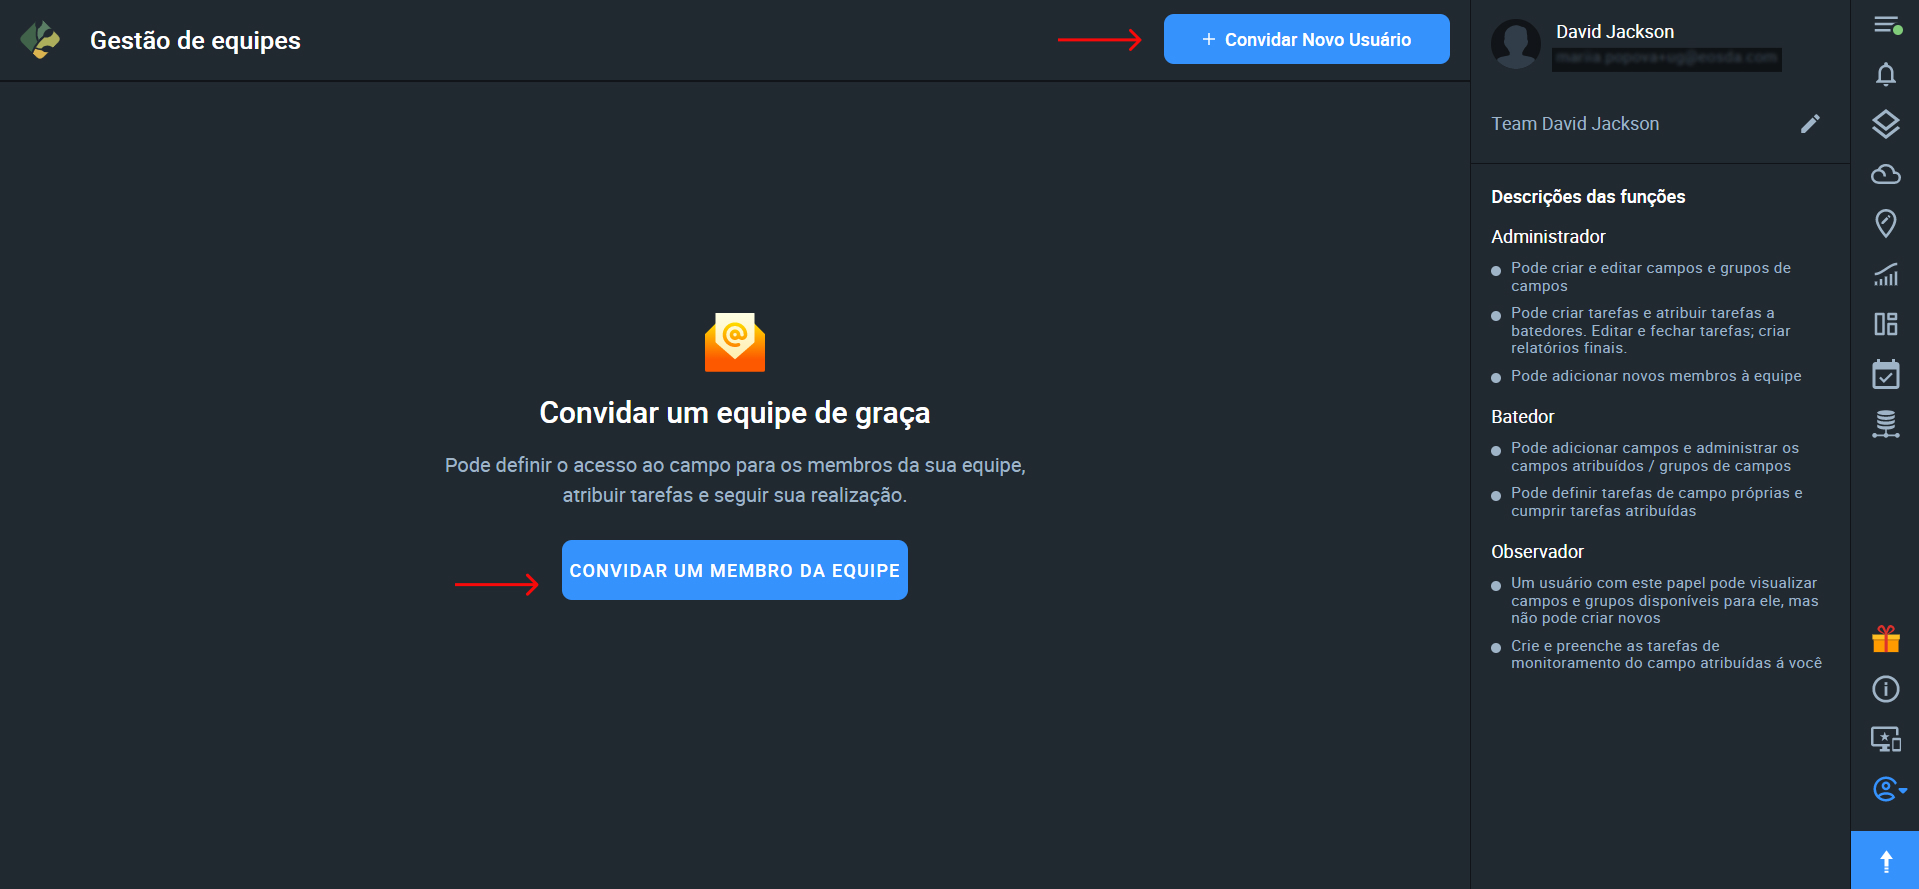Click the orange email envelope illustration

tap(734, 342)
